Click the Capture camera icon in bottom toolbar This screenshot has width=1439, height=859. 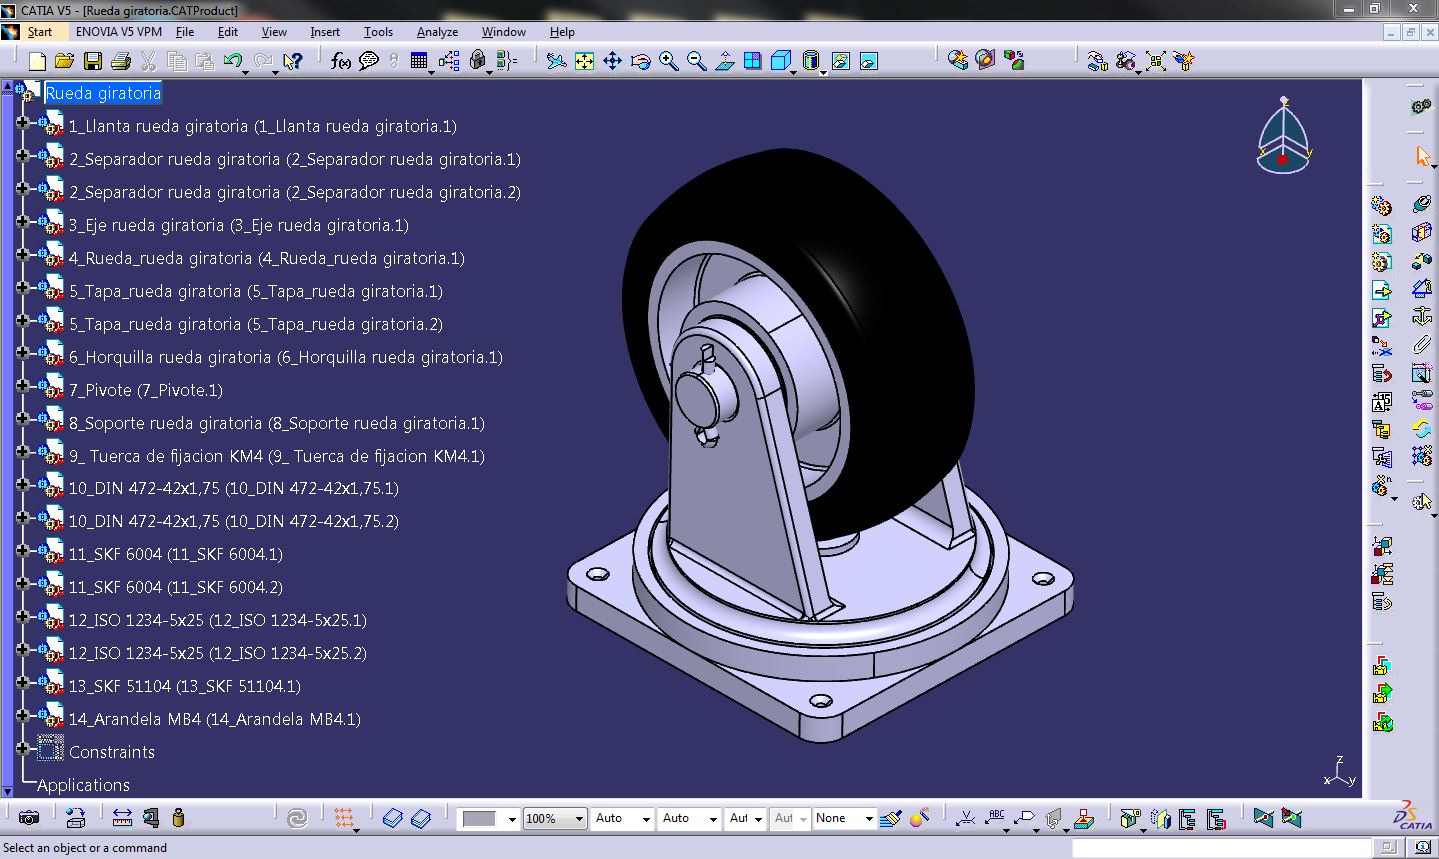[29, 818]
